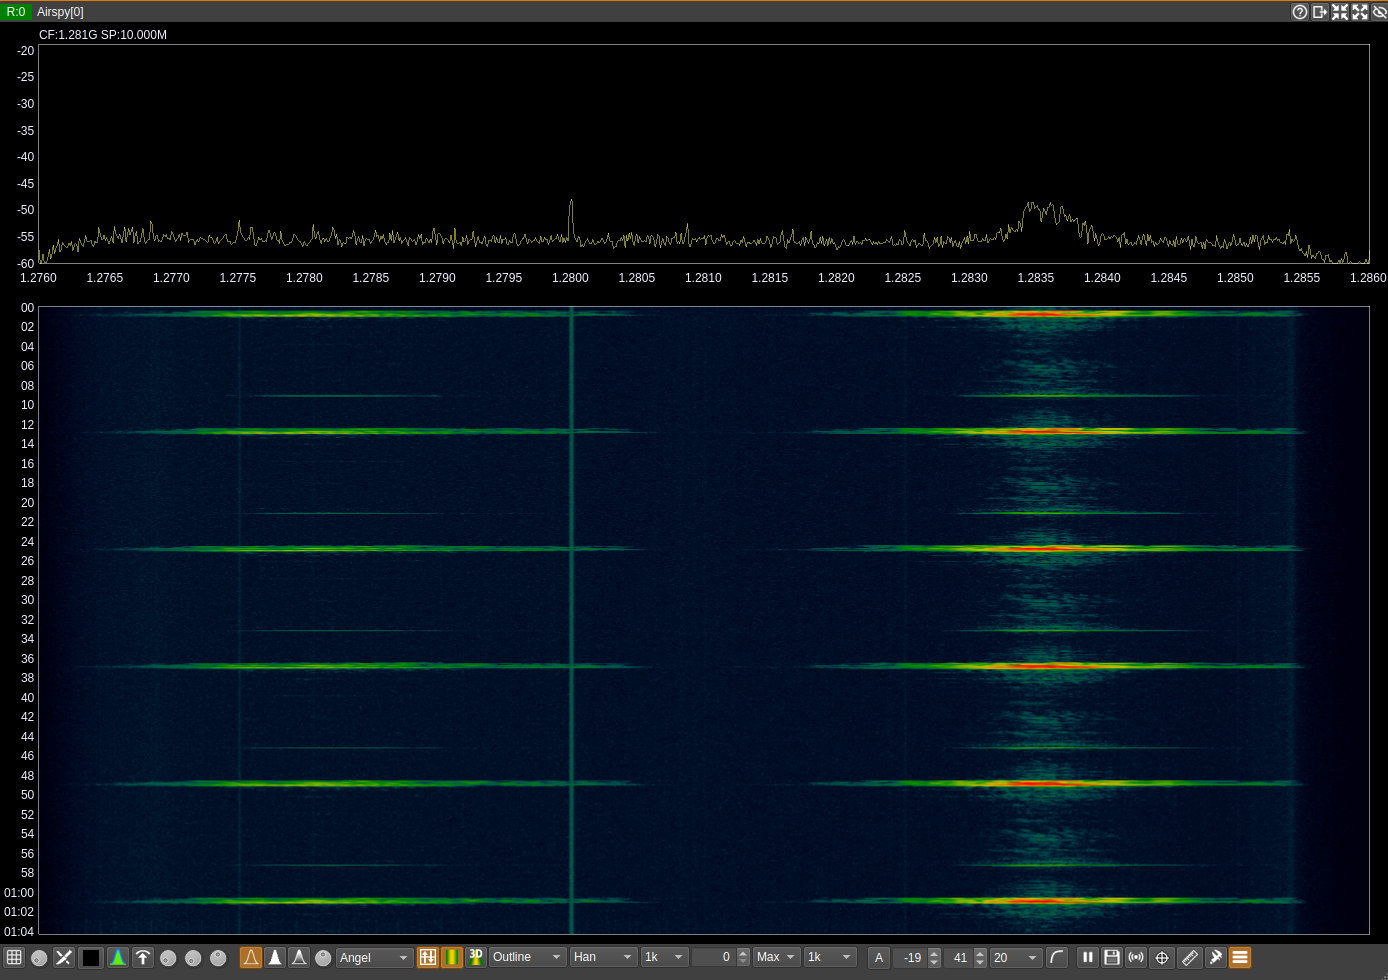Click the reference level -19 field

pyautogui.click(x=911, y=957)
